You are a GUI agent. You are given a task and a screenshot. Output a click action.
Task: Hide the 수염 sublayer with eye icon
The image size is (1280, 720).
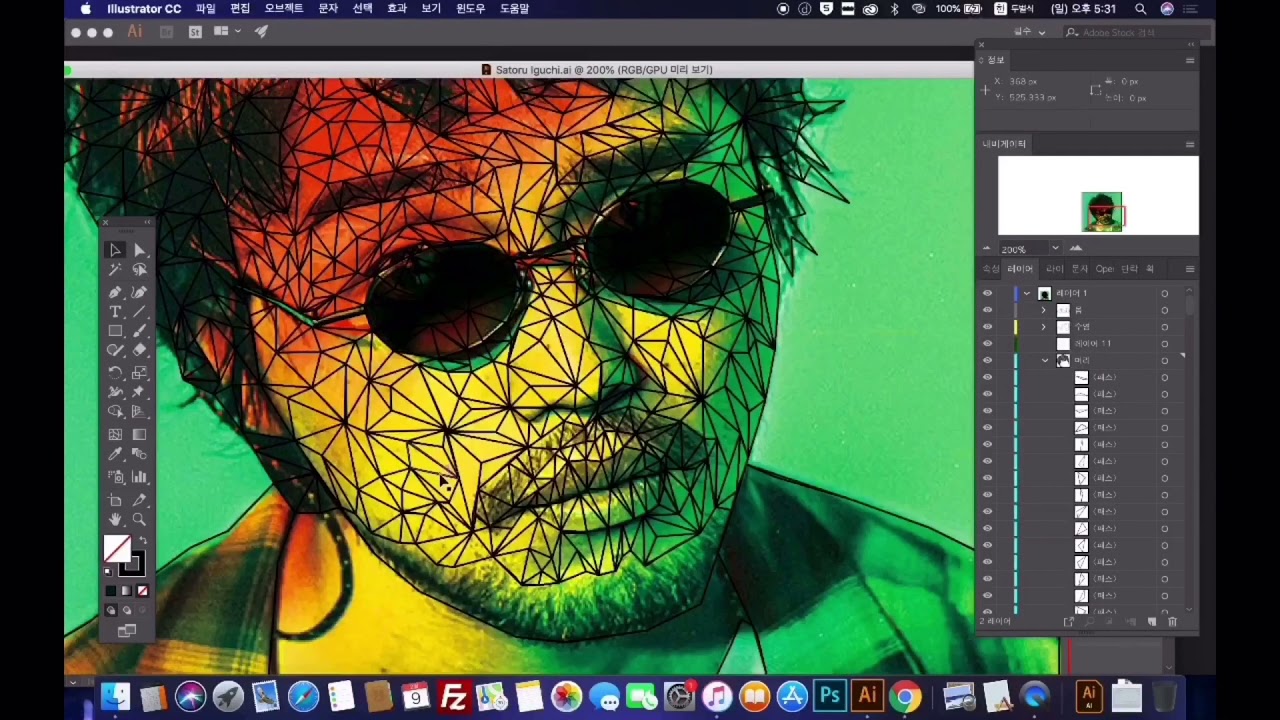point(987,327)
